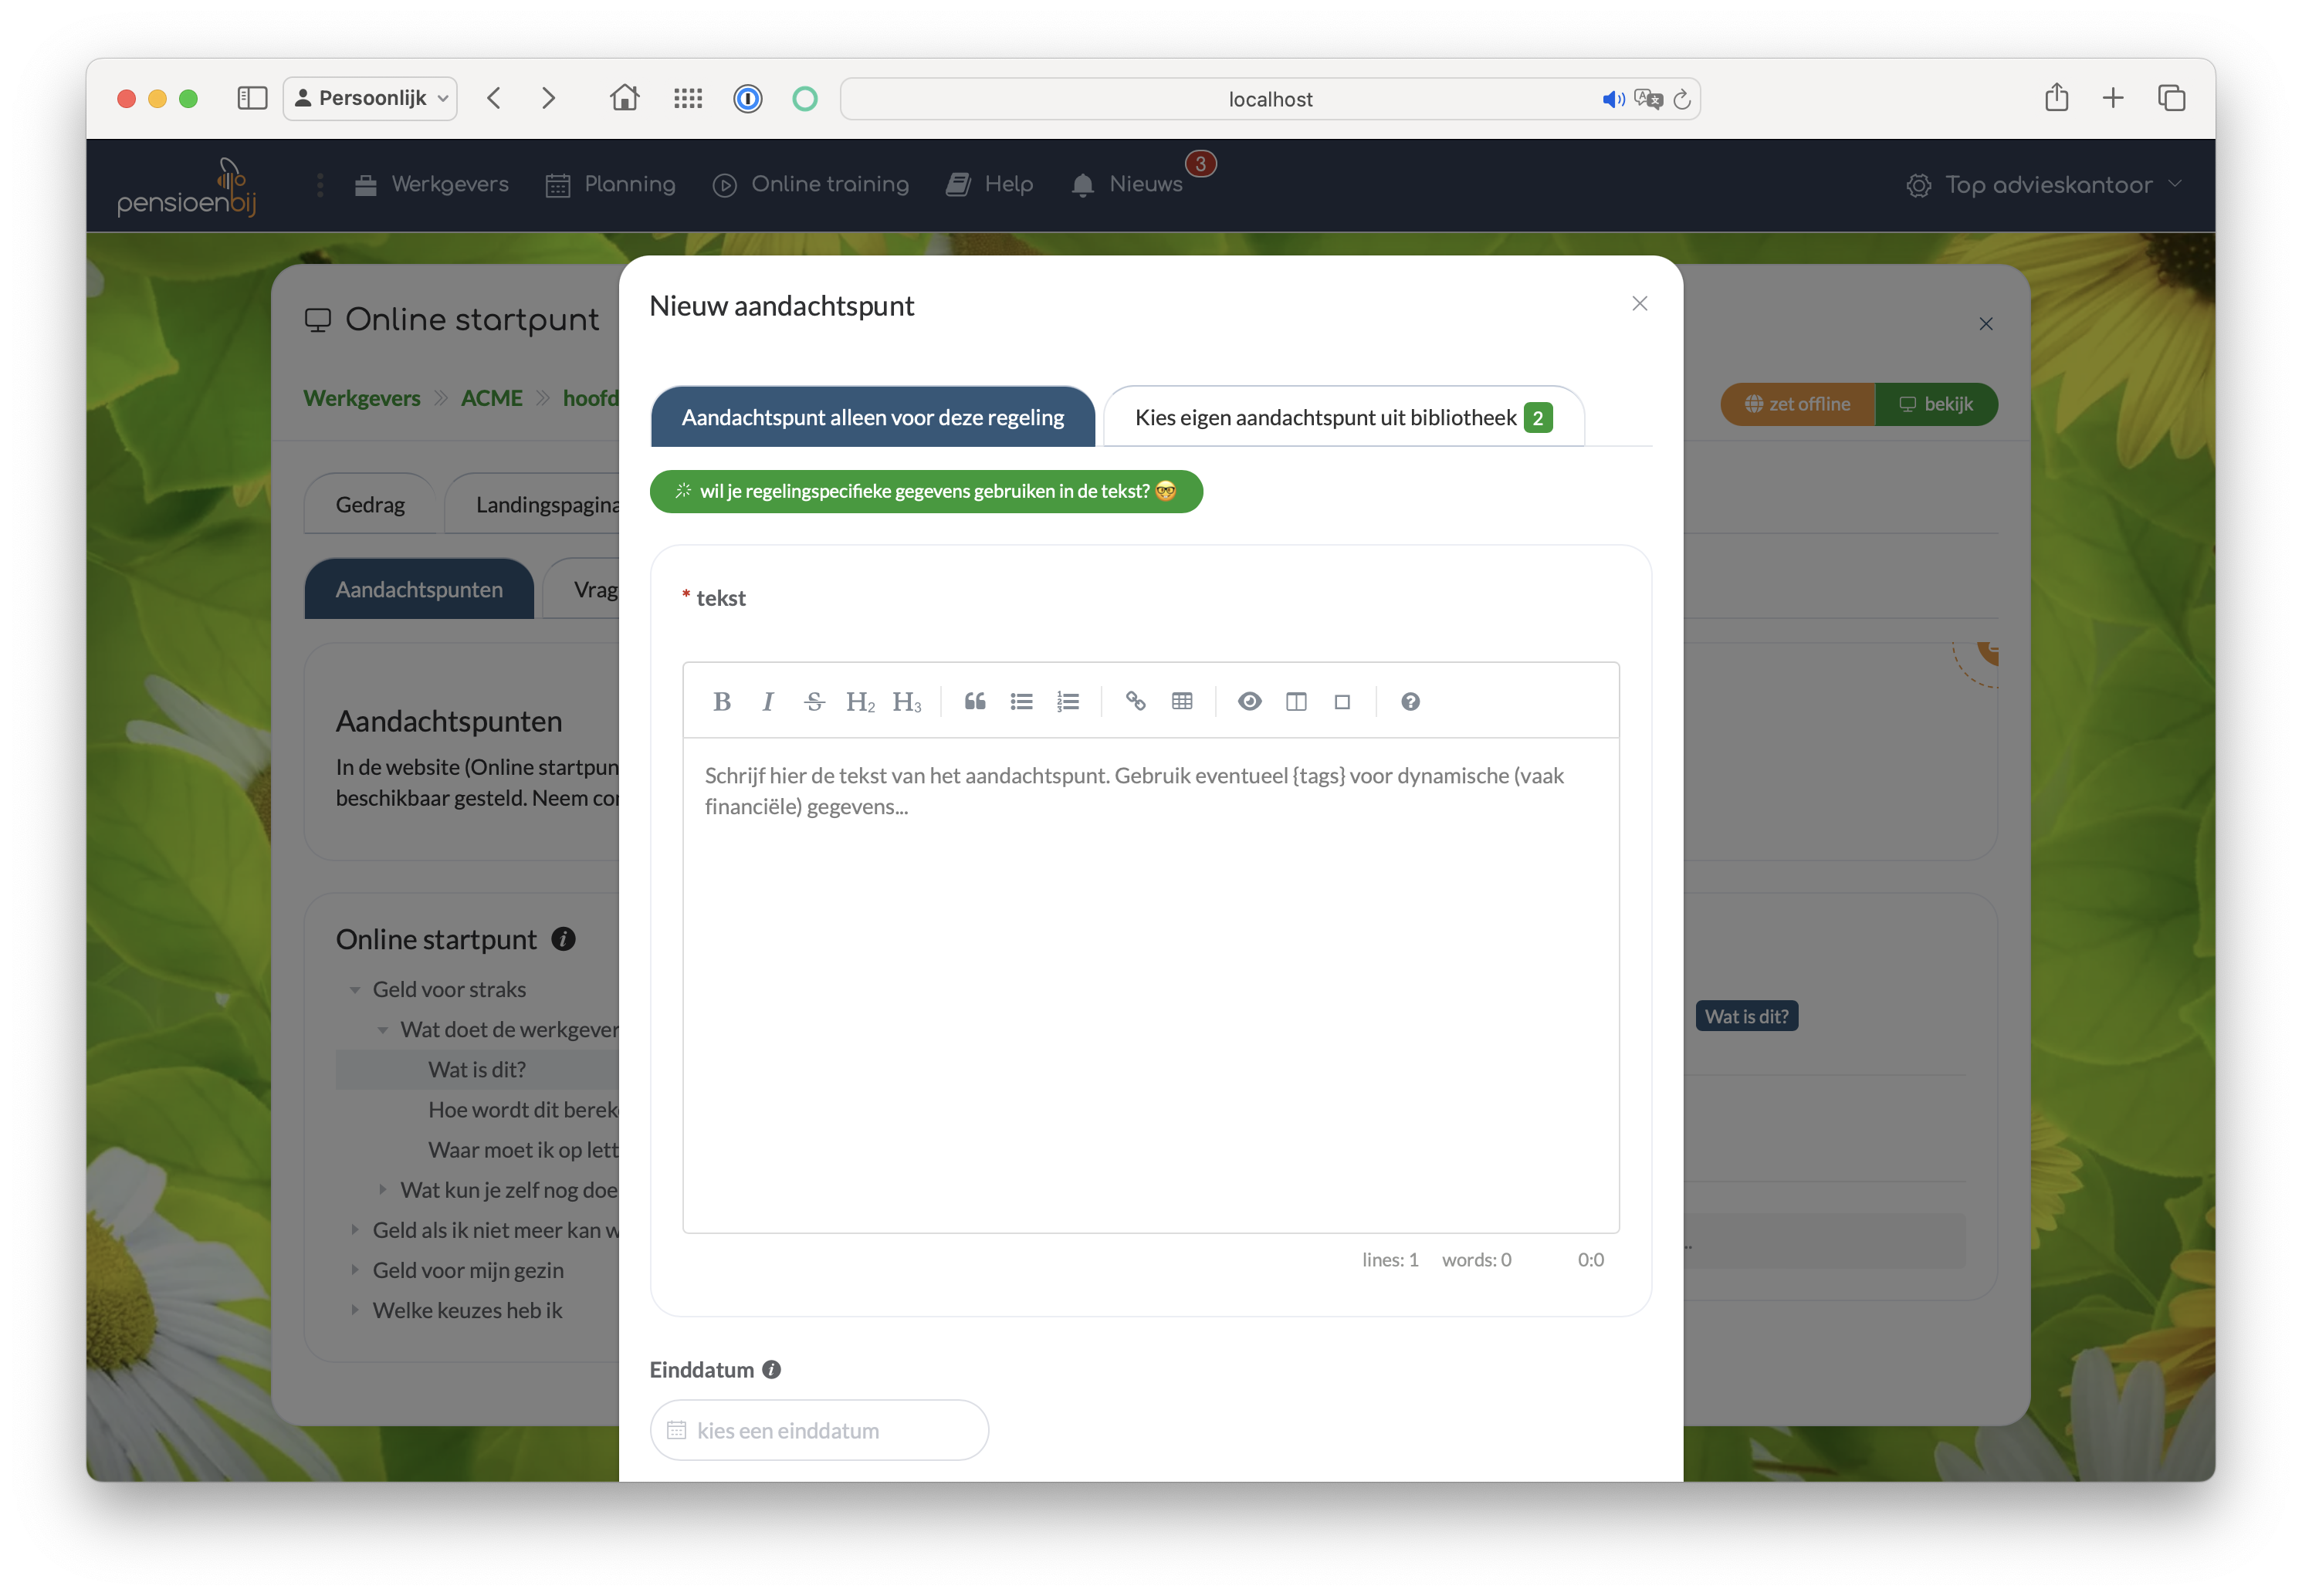Select Waar moet ik op letten tree item

(x=524, y=1150)
